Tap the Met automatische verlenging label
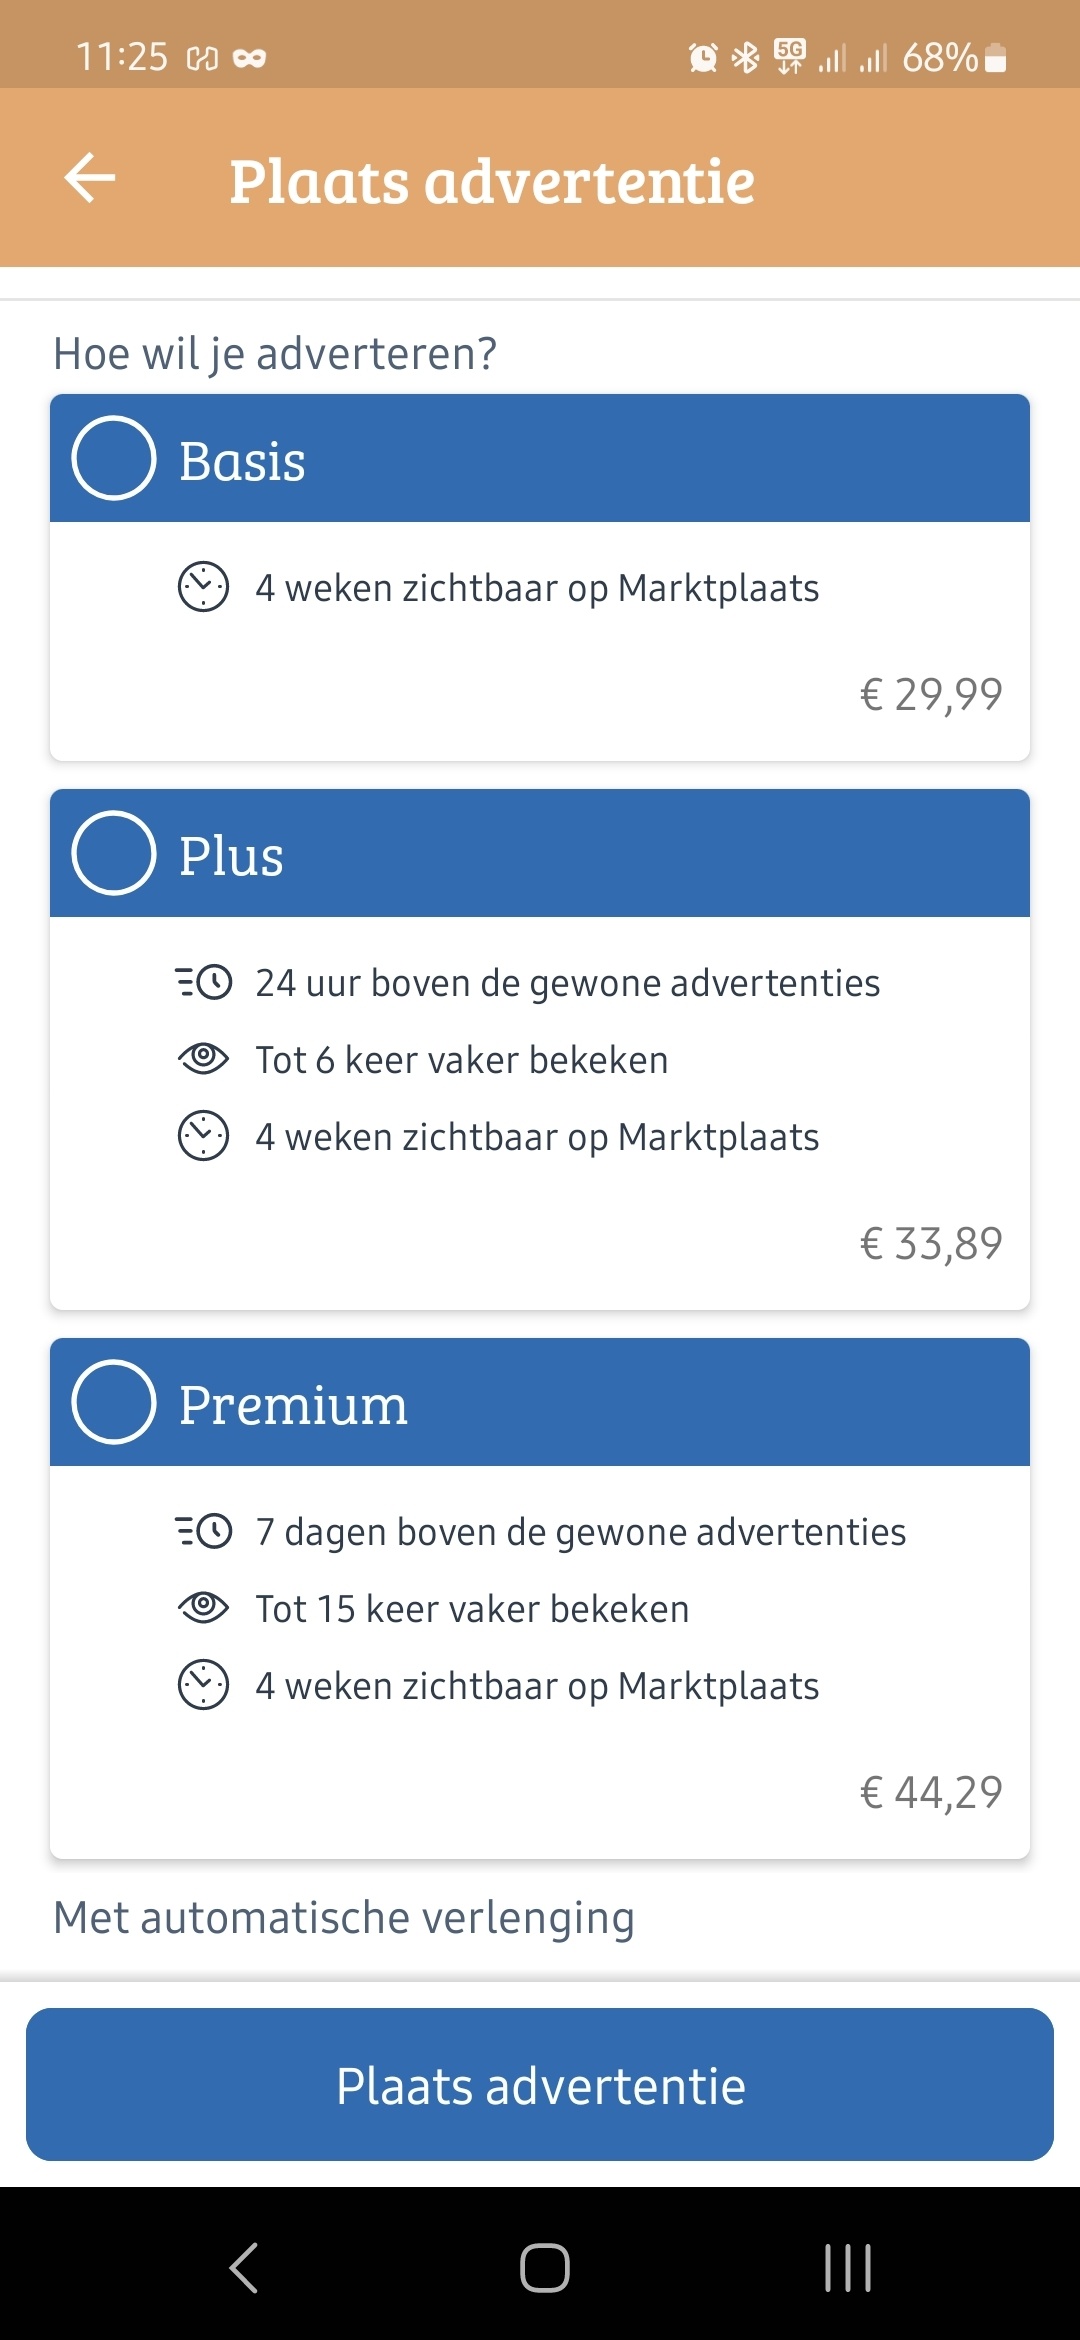Screen dimensions: 1080x2340 tap(344, 1918)
